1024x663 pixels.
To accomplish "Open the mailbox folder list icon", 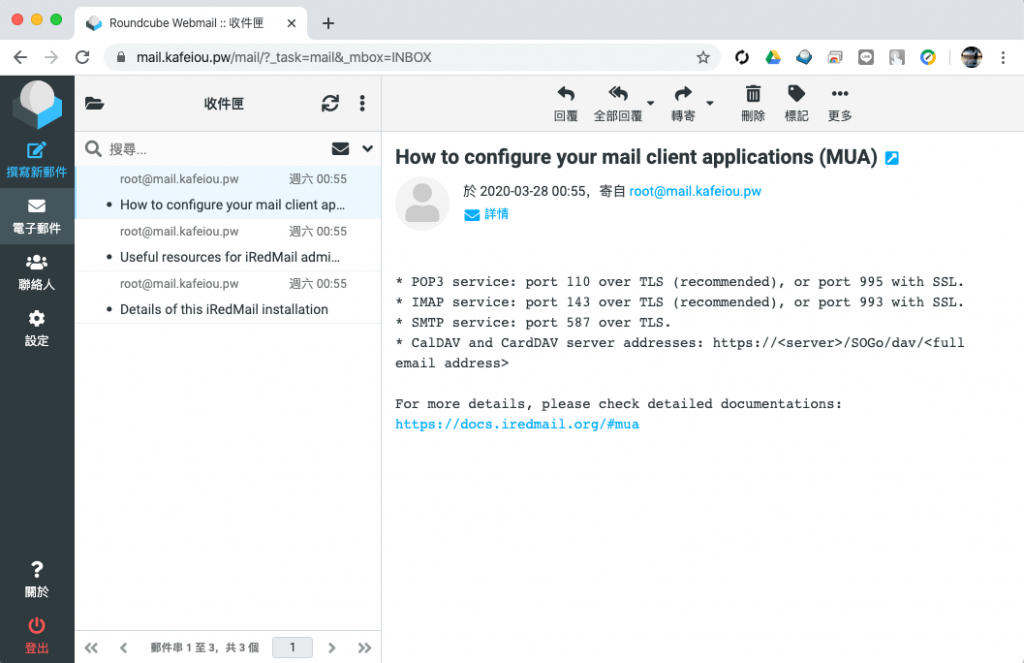I will pos(95,103).
